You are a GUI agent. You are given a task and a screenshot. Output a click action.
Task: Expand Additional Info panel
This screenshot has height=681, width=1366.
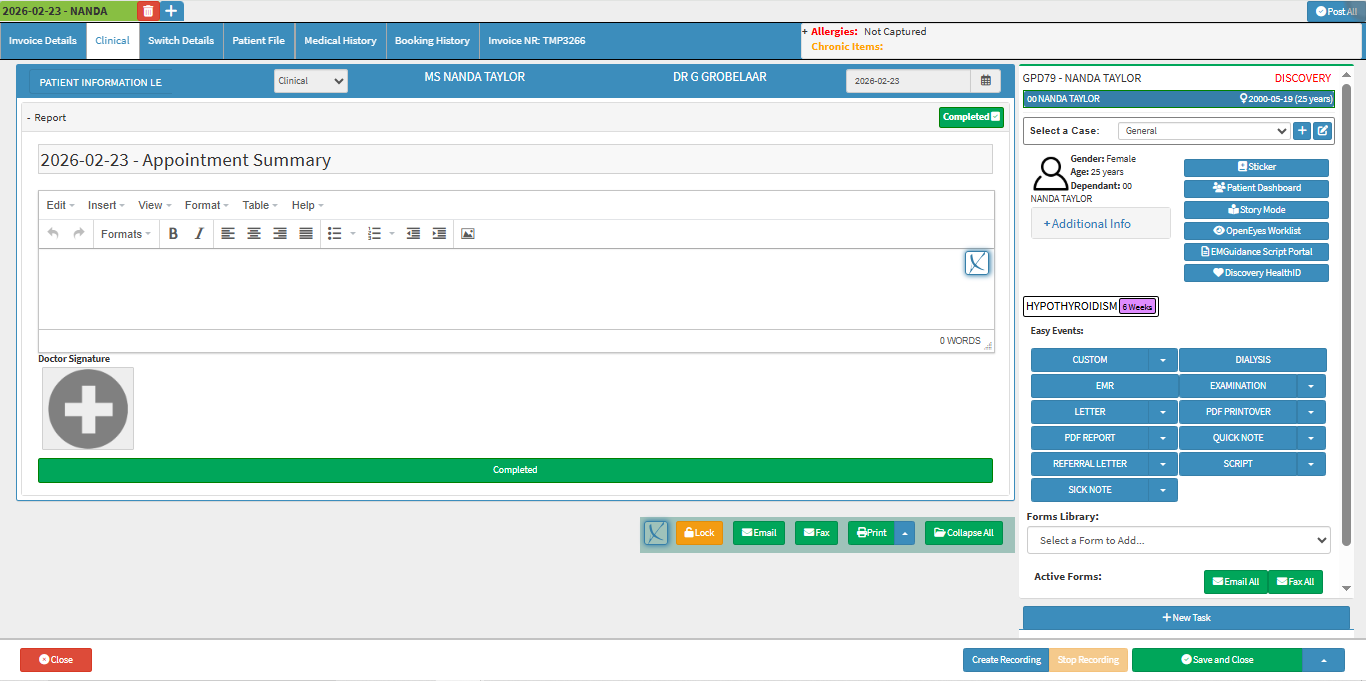pos(1100,223)
